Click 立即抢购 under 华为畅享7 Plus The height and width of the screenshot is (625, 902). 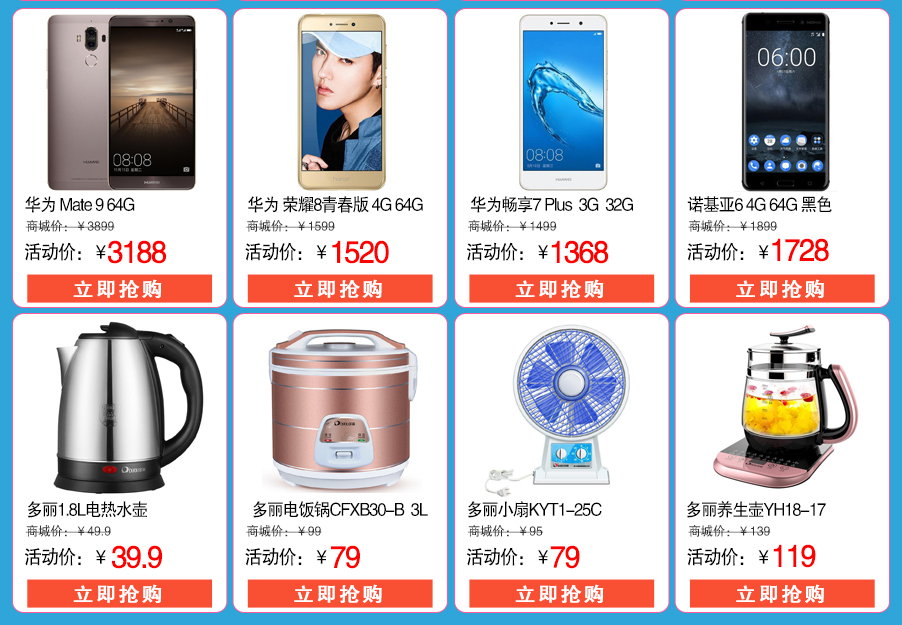561,289
